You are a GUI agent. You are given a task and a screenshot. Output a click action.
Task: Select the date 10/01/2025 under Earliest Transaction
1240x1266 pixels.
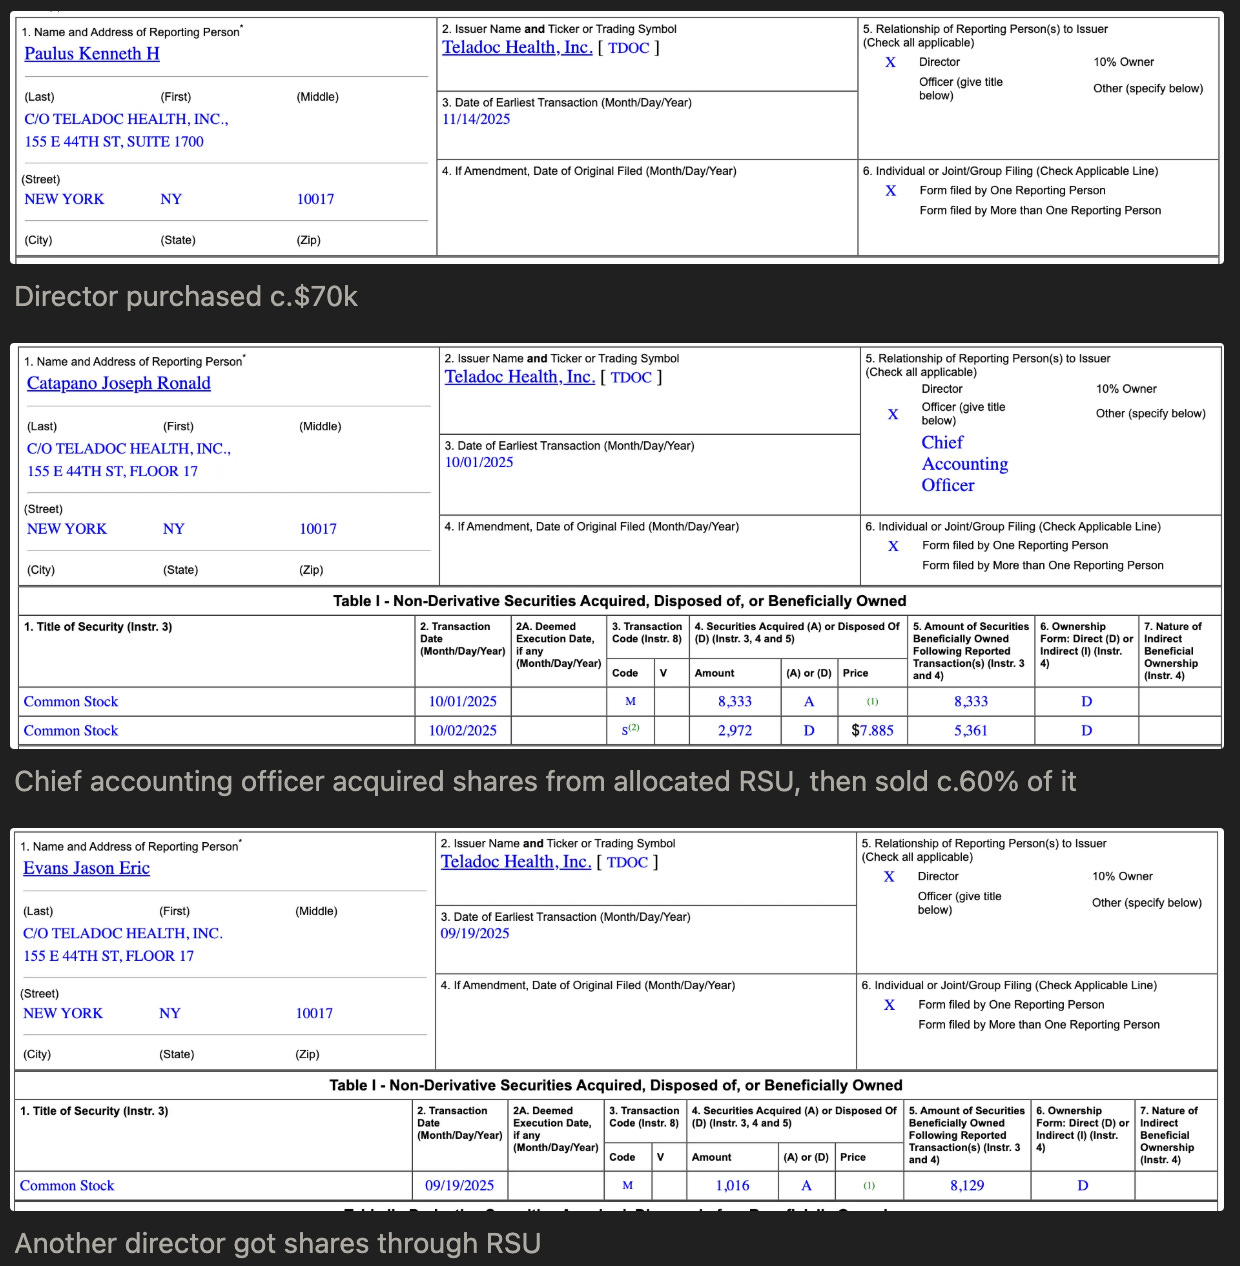(479, 462)
